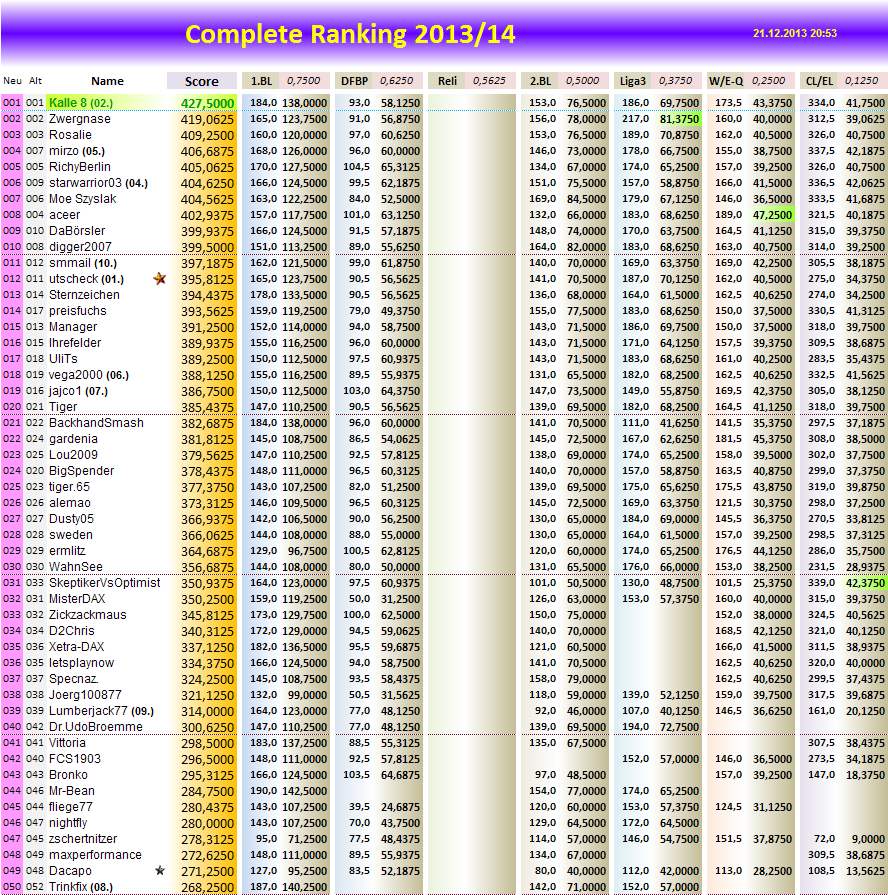Select player name Rosalie
The image size is (888, 895).
[x=70, y=135]
